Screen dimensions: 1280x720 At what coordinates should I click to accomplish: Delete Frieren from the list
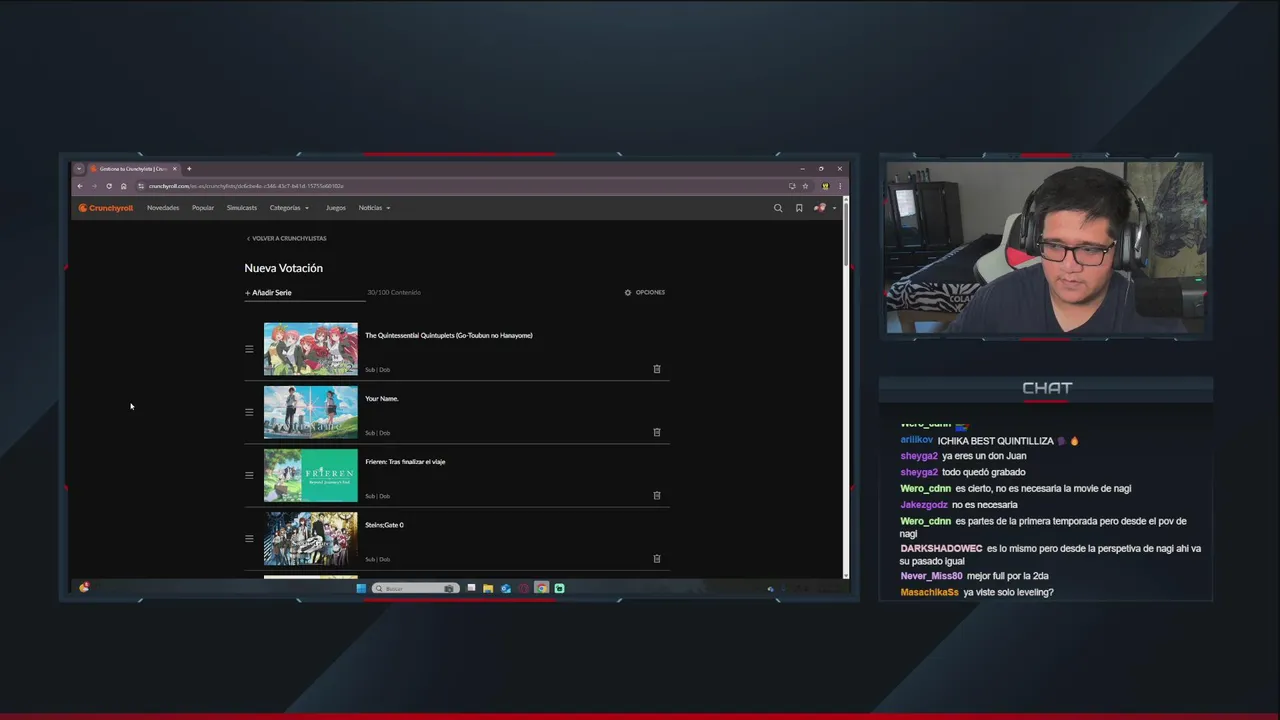657,495
